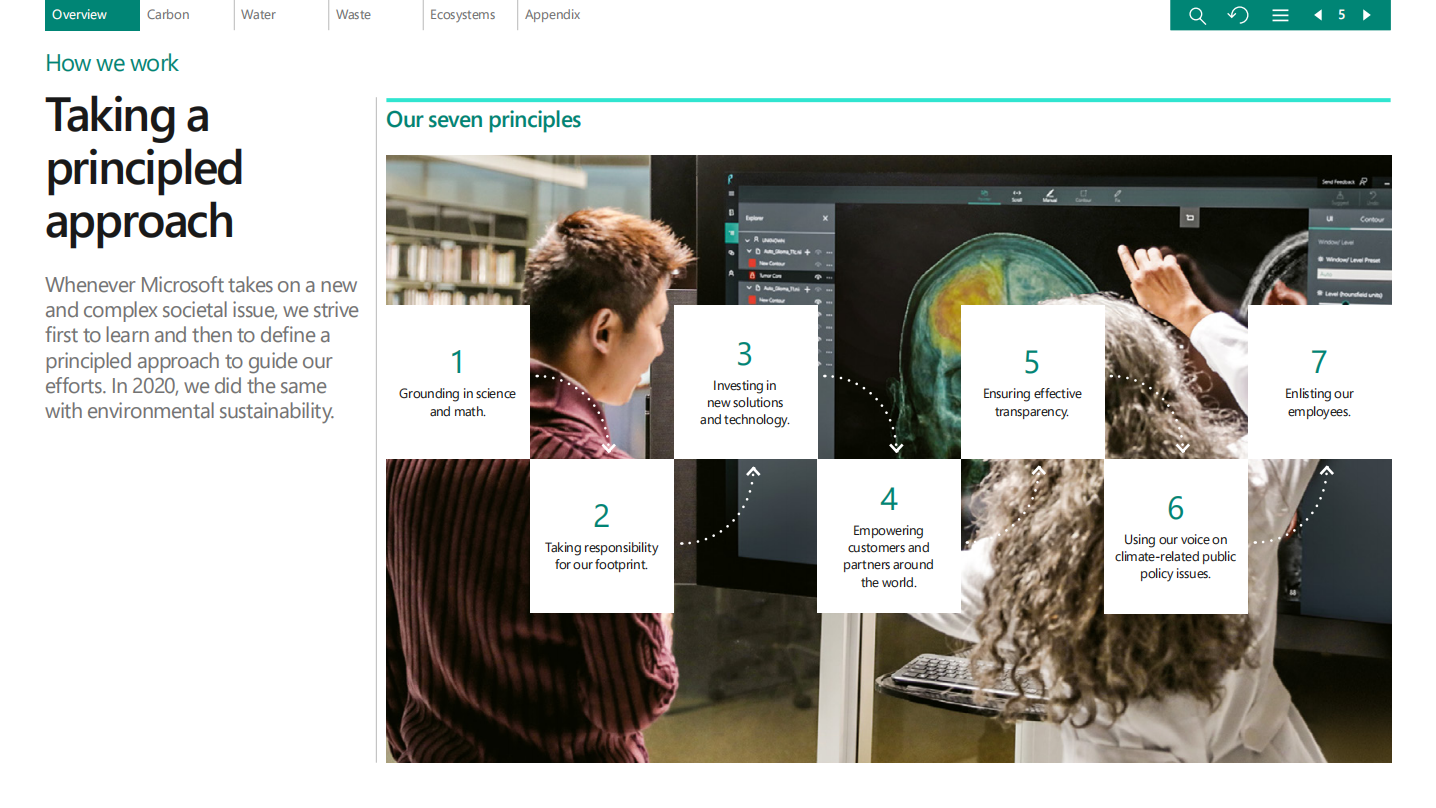This screenshot has height=808, width=1436.
Task: Click principle 5 Ensuring effective transparency
Action: (x=1032, y=382)
